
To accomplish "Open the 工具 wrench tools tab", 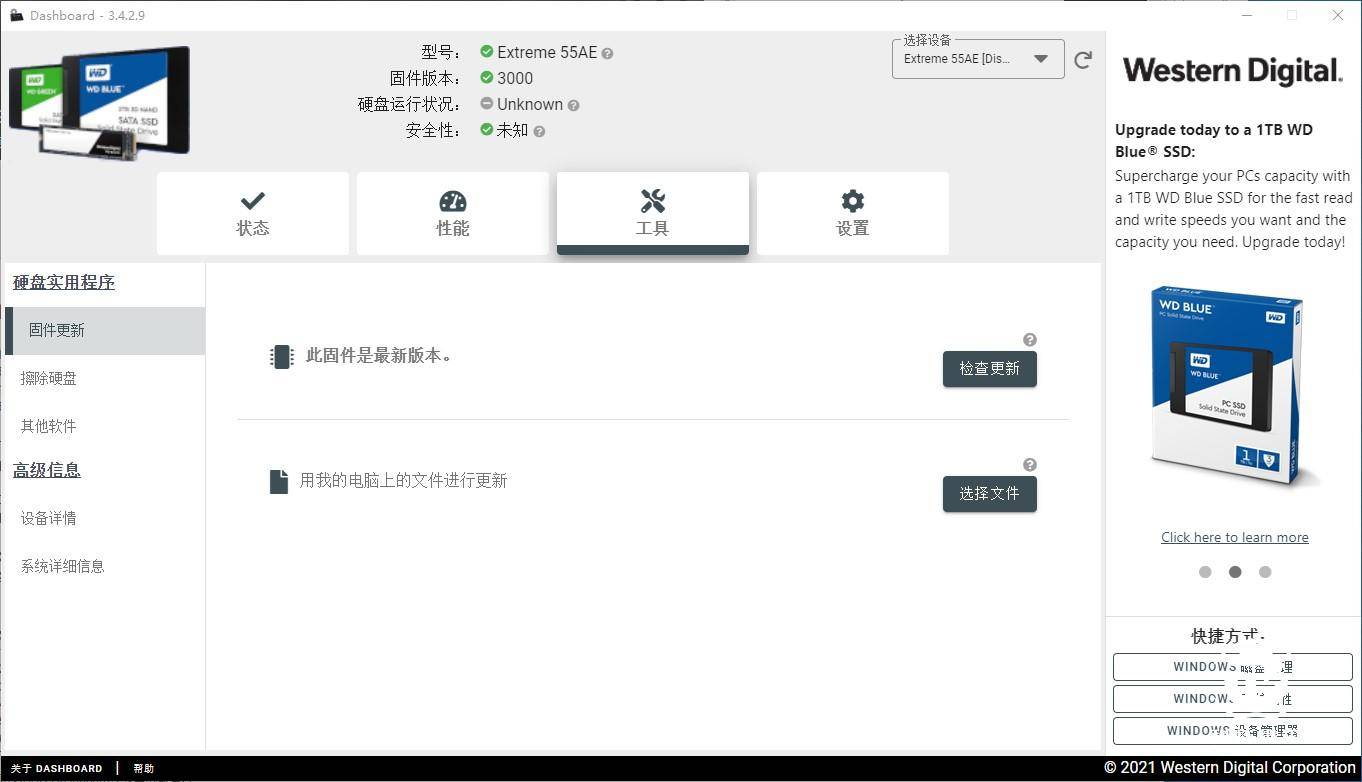I will 652,212.
